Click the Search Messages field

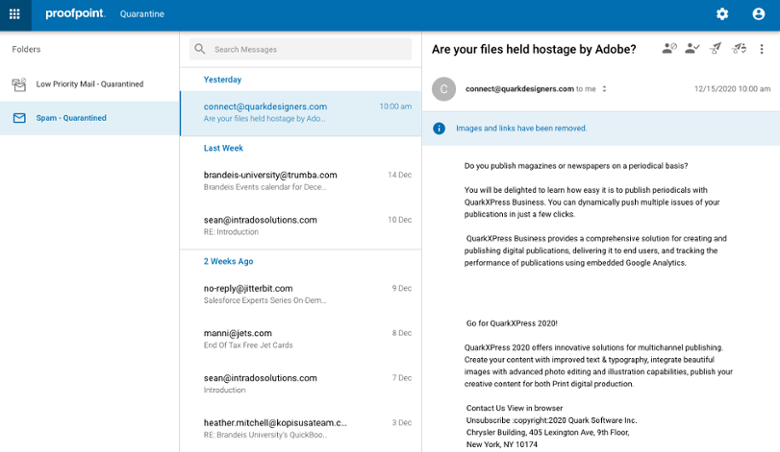pos(300,49)
